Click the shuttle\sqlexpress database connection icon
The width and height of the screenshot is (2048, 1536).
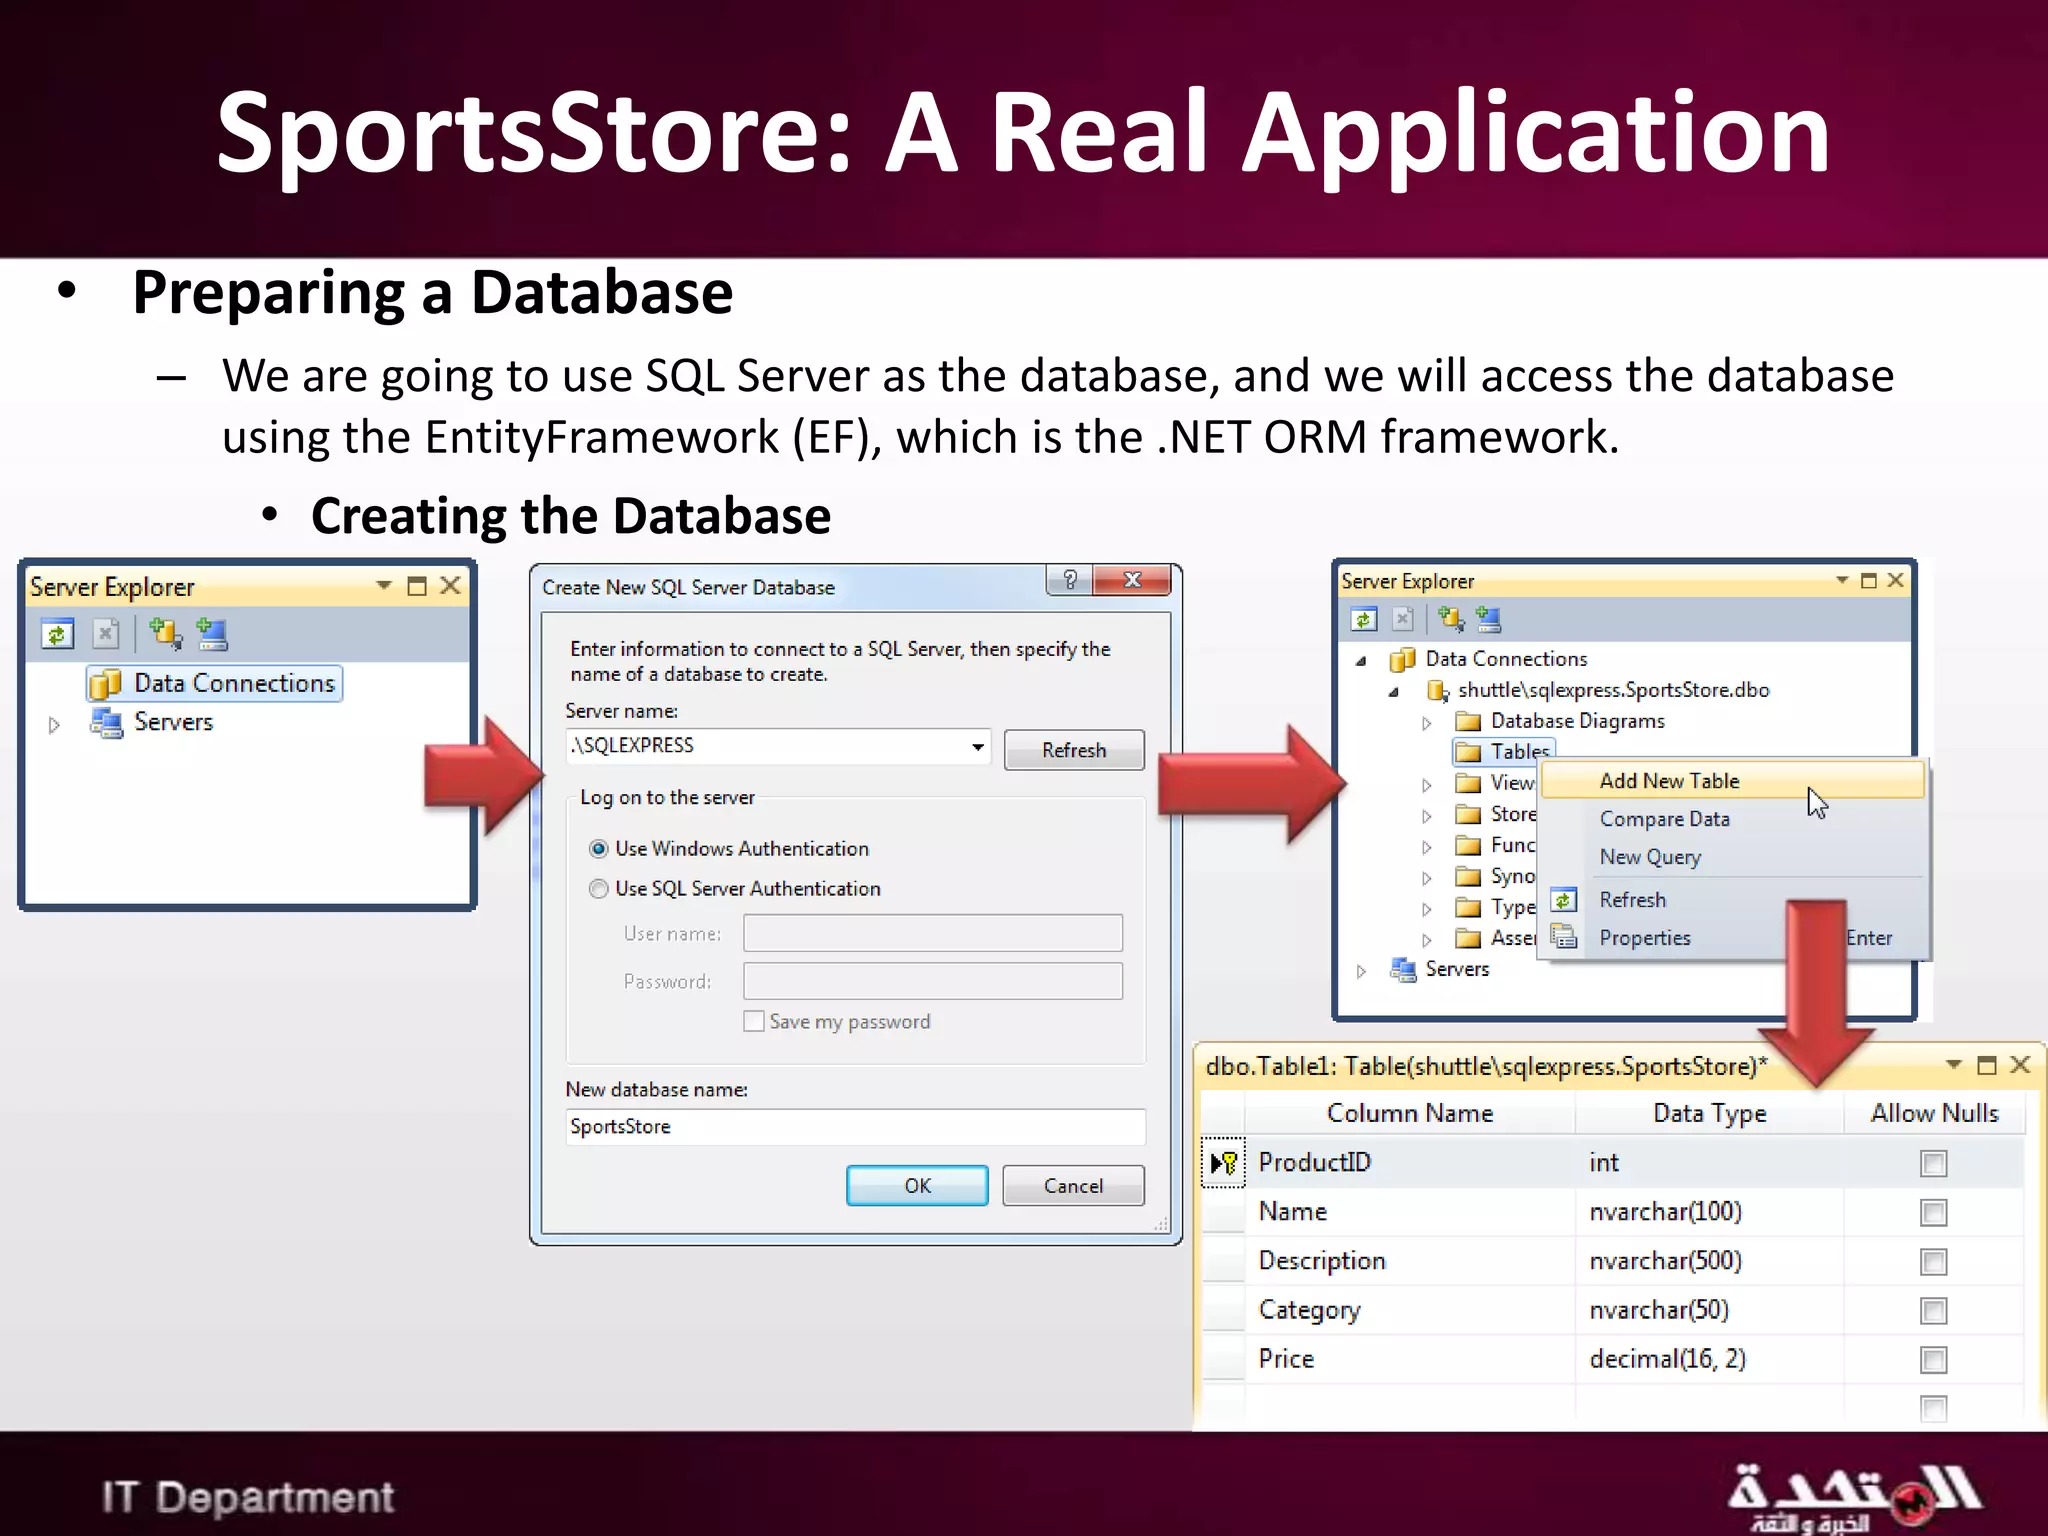[x=1437, y=690]
